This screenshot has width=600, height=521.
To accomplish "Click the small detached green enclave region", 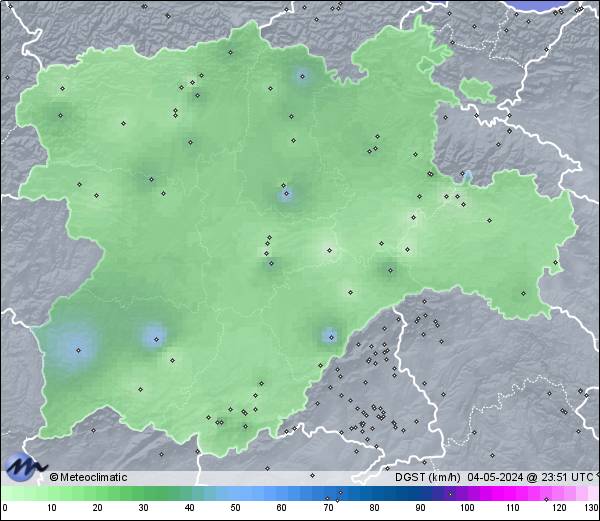I will tap(477, 90).
